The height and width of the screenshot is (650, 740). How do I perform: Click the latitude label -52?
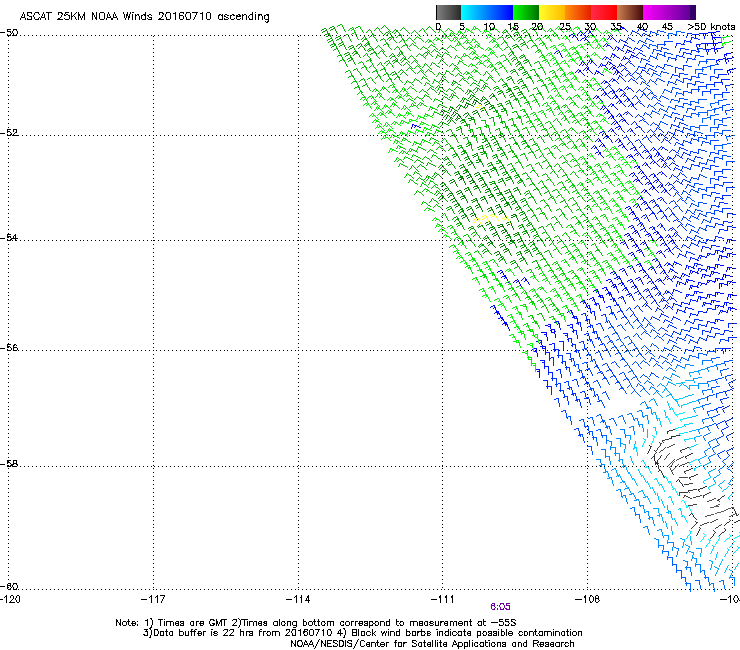pos(9,133)
